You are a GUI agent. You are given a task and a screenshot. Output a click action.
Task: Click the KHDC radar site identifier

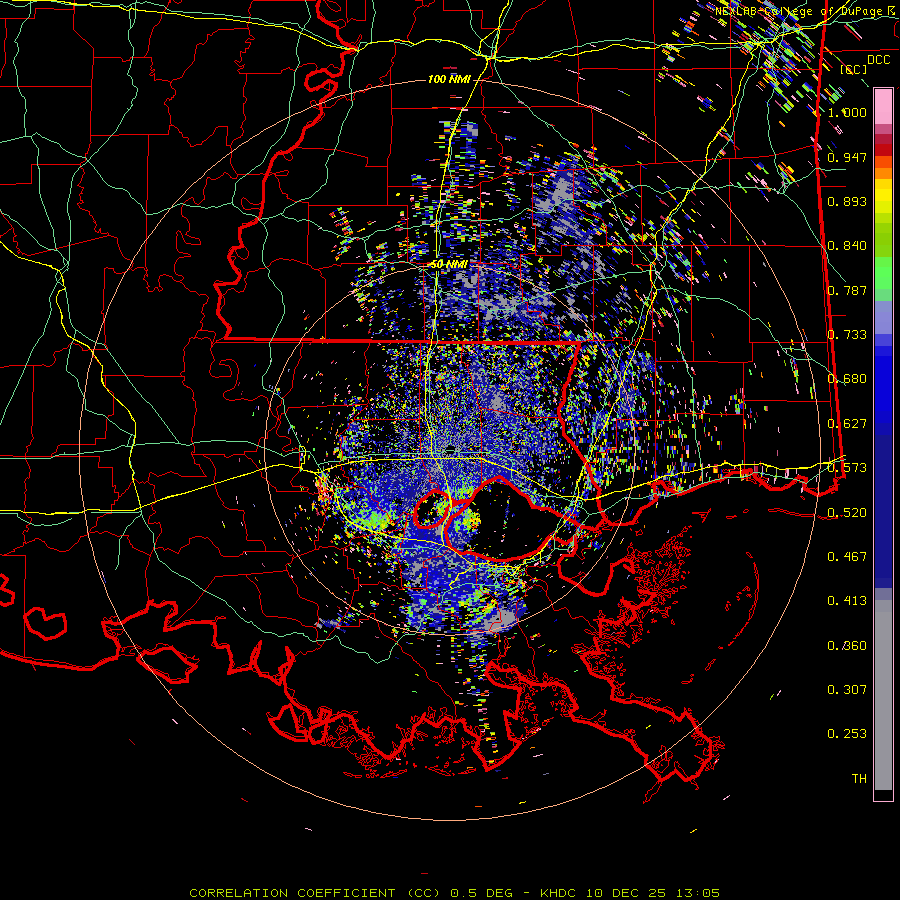560,893
